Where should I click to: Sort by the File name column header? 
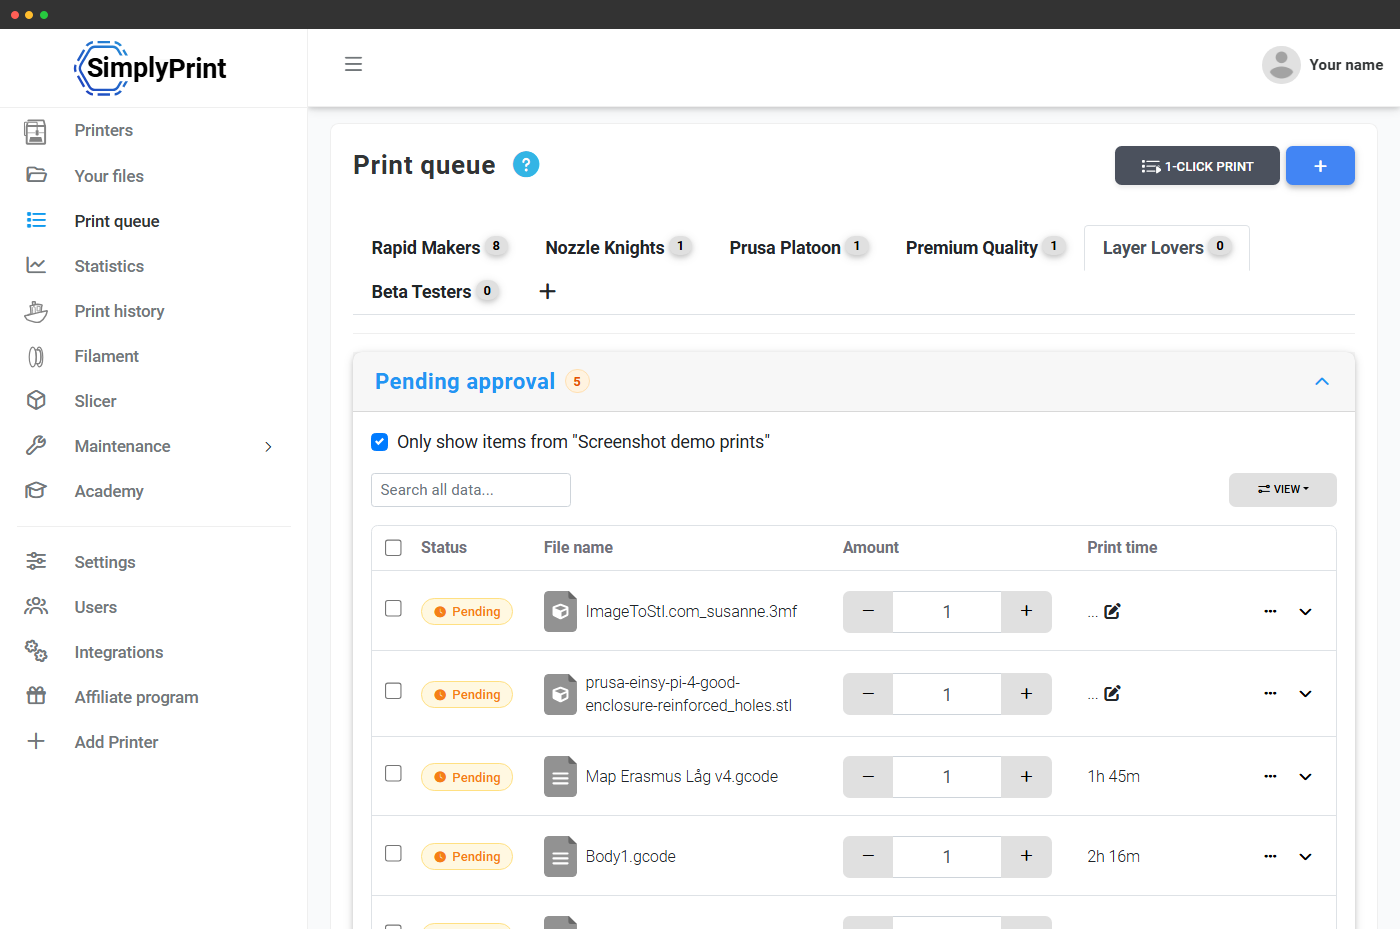(x=578, y=547)
